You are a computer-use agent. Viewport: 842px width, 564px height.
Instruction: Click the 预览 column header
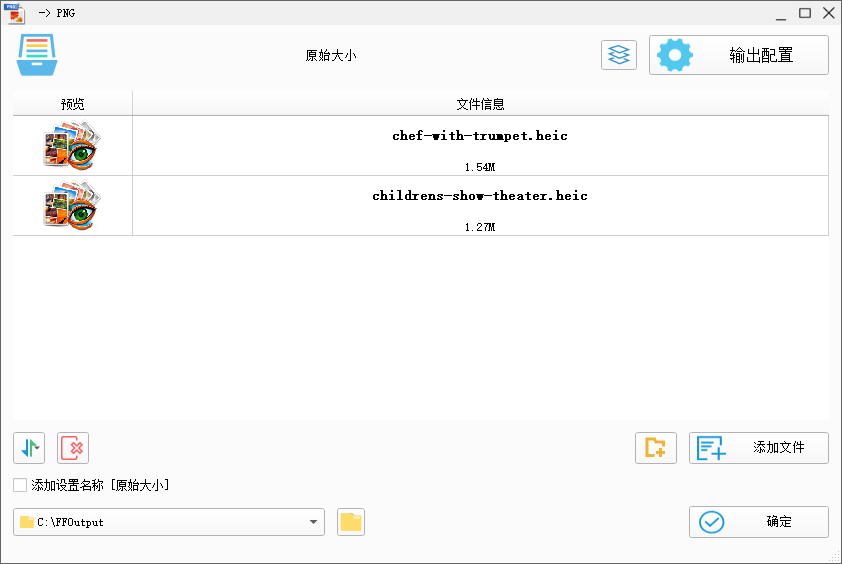pyautogui.click(x=72, y=104)
